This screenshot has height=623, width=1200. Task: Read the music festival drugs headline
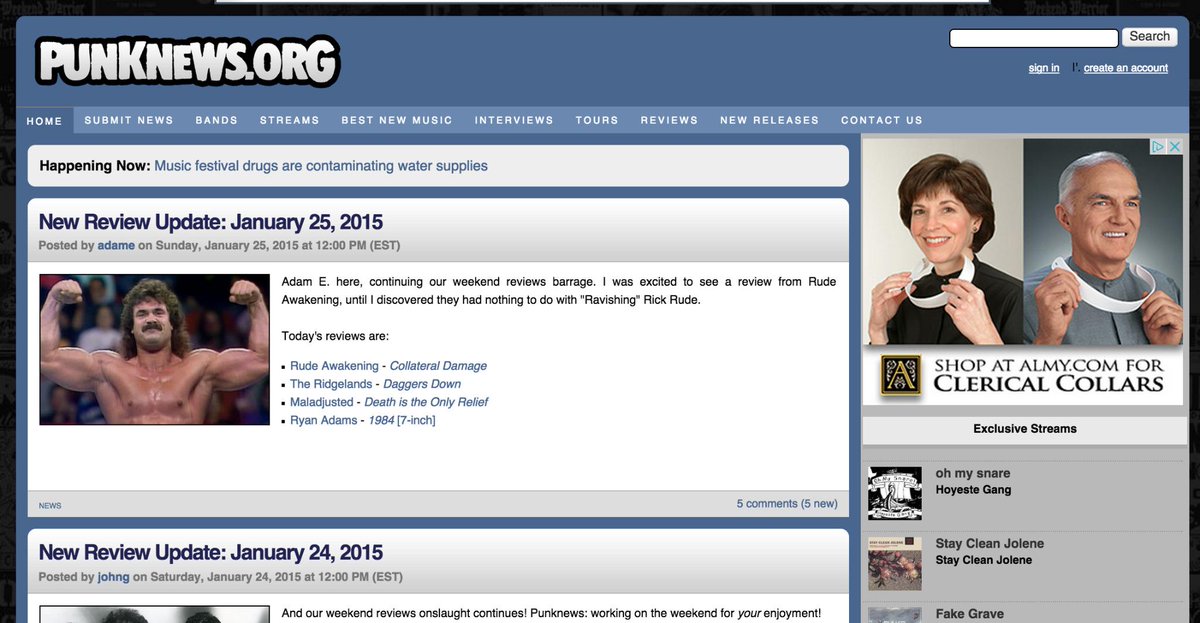[x=321, y=166]
